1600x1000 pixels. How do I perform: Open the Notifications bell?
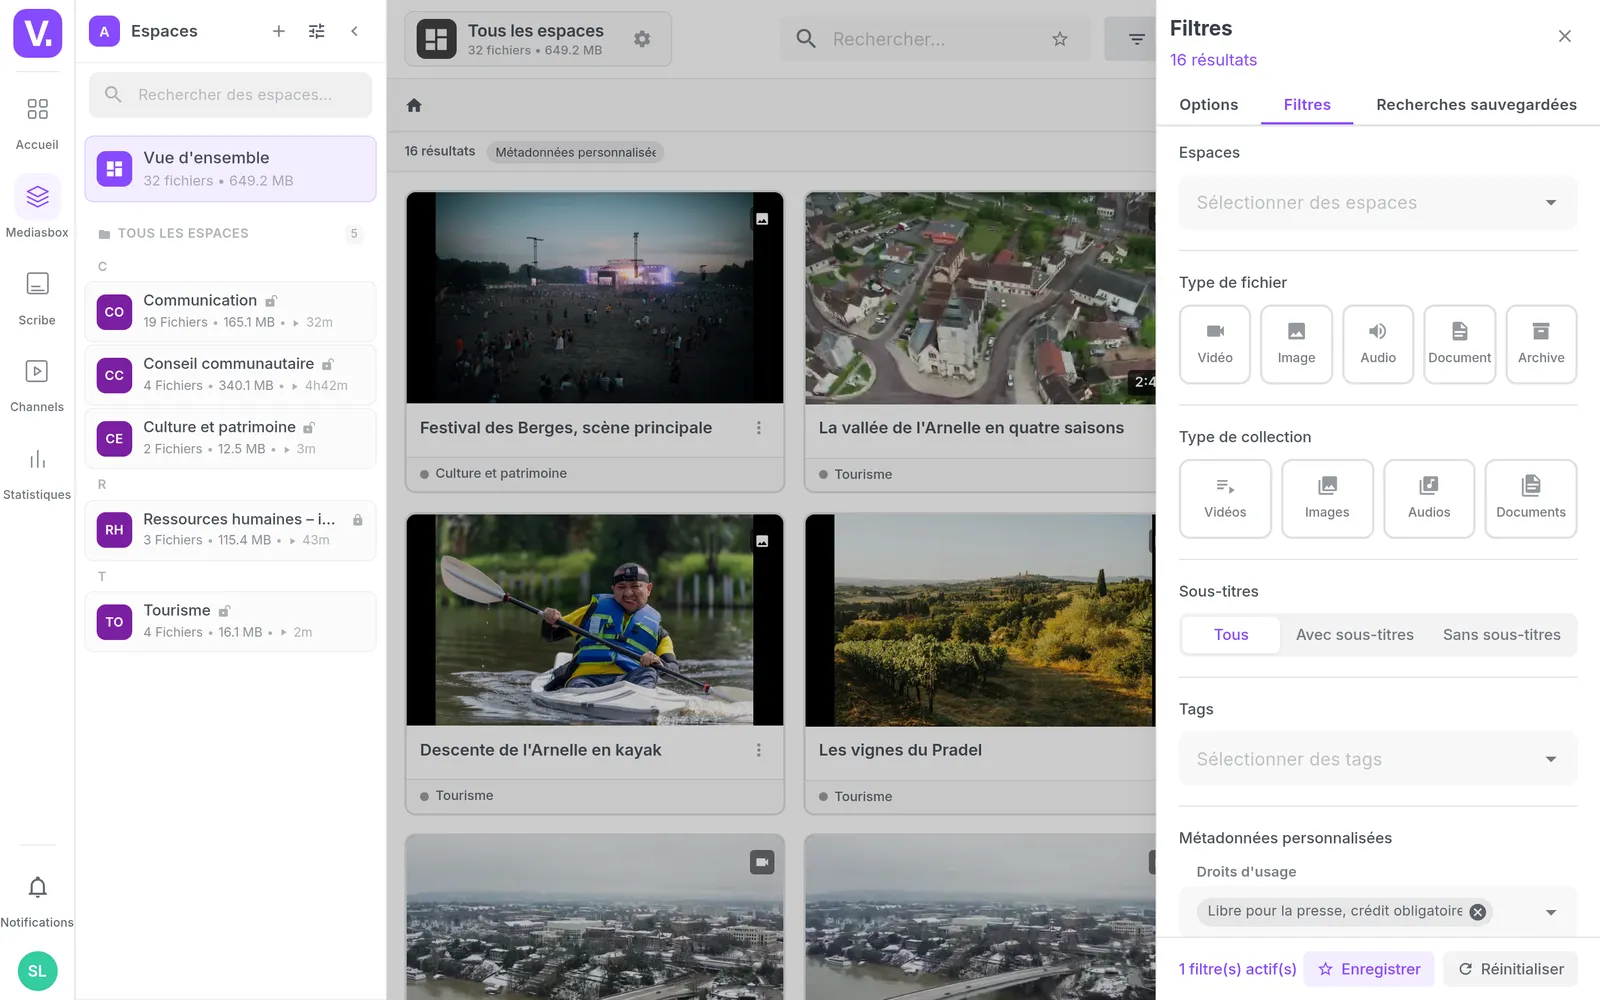[37, 900]
